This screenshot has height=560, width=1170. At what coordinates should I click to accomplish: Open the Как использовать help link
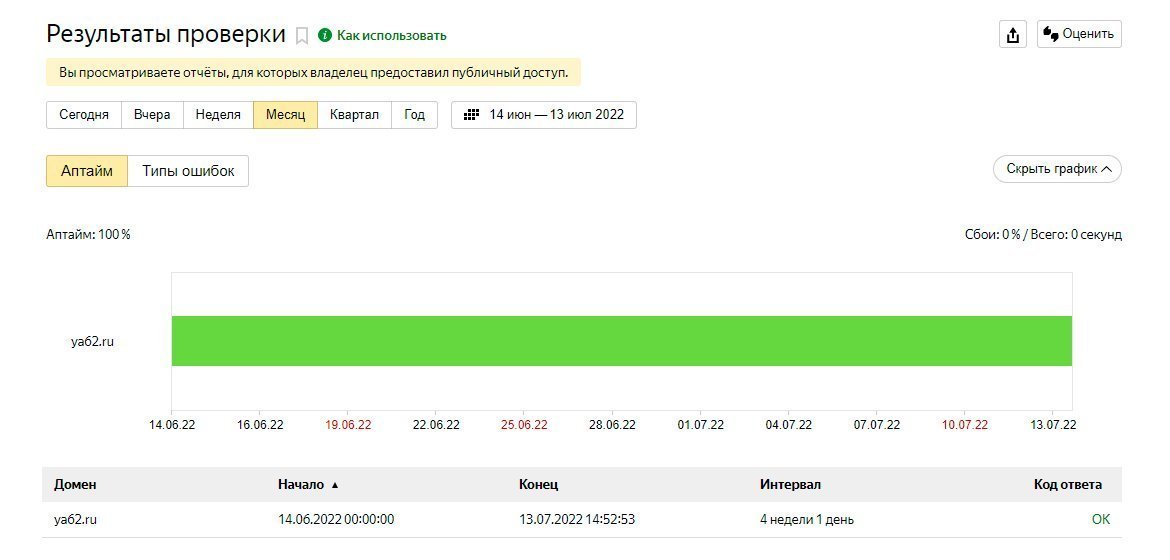(392, 35)
